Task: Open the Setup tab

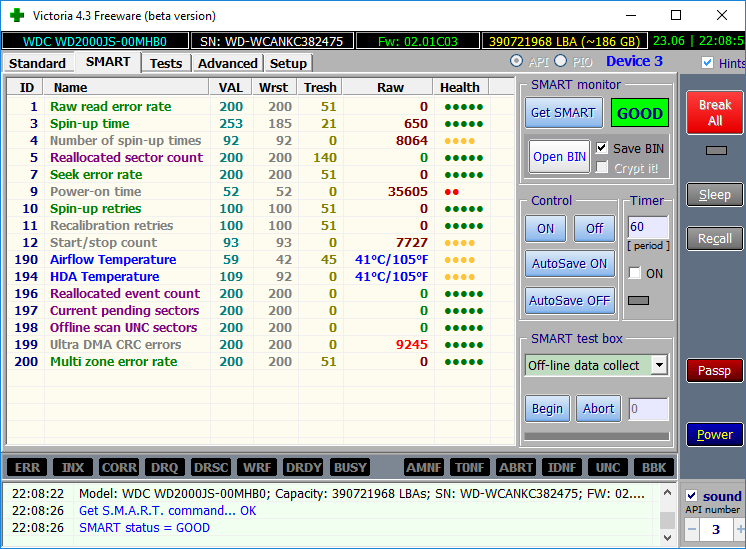Action: click(288, 63)
